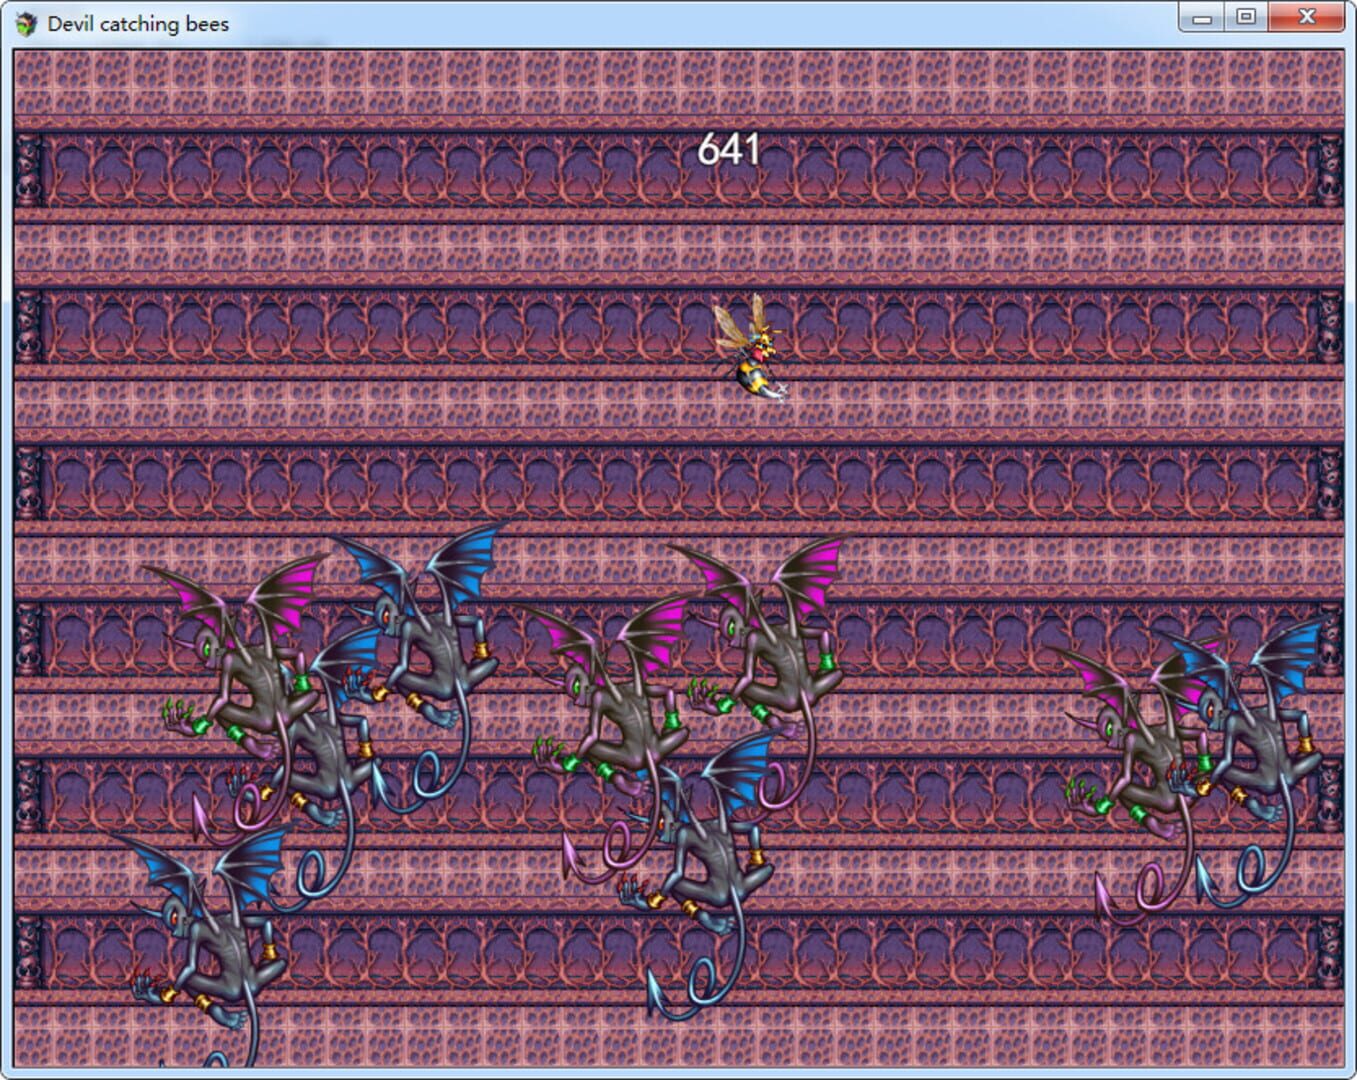
Task: Click the score counter showing 641
Action: tap(728, 150)
